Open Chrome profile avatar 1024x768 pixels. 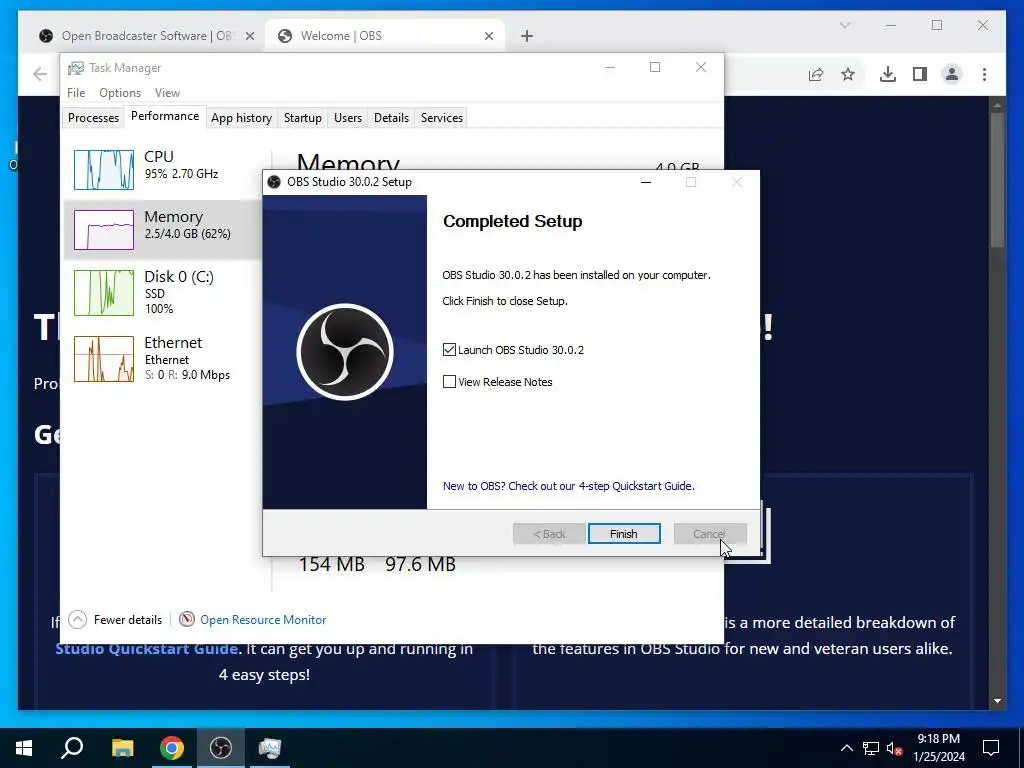click(x=952, y=74)
